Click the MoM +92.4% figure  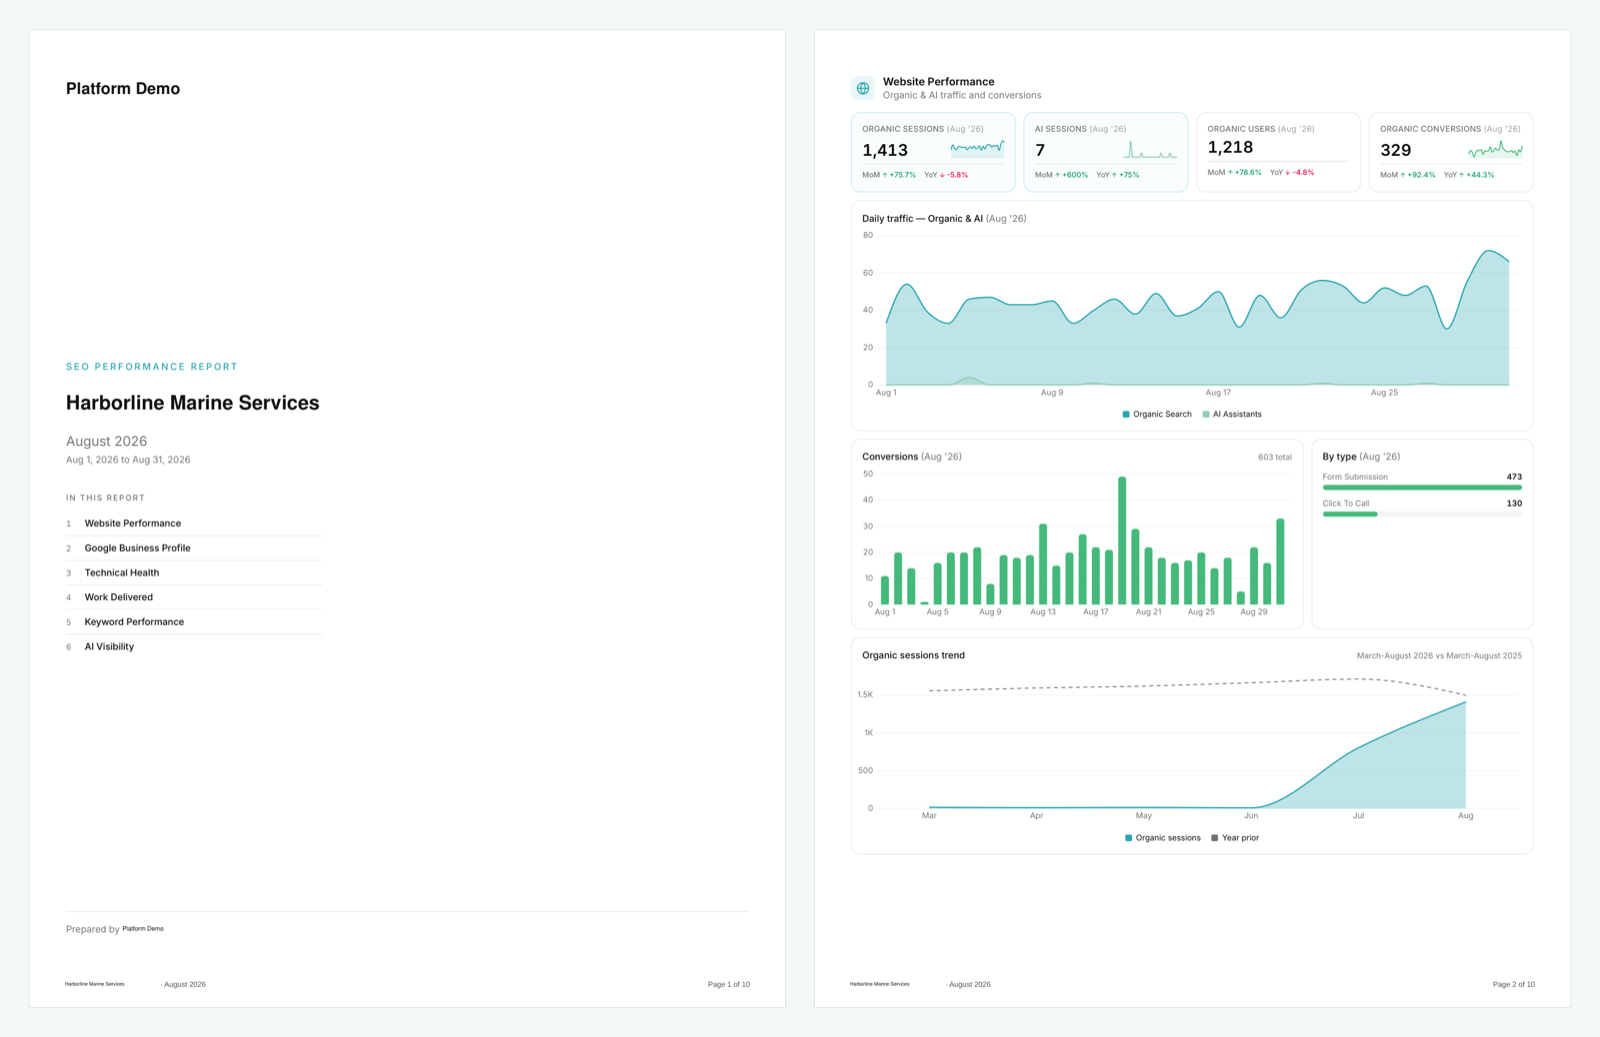point(1408,175)
